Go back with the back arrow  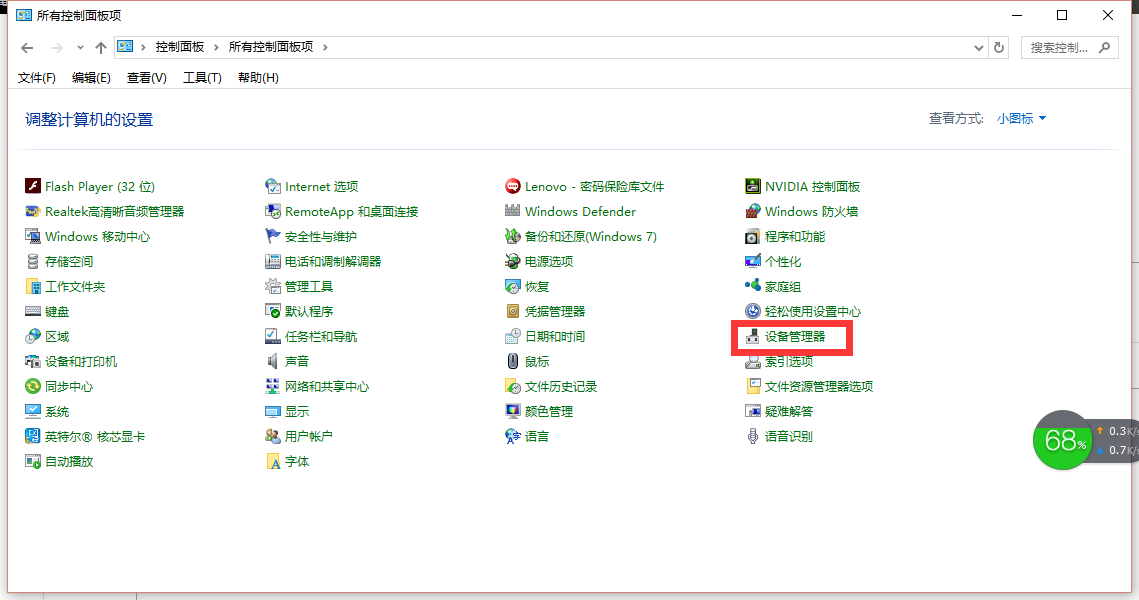point(27,47)
